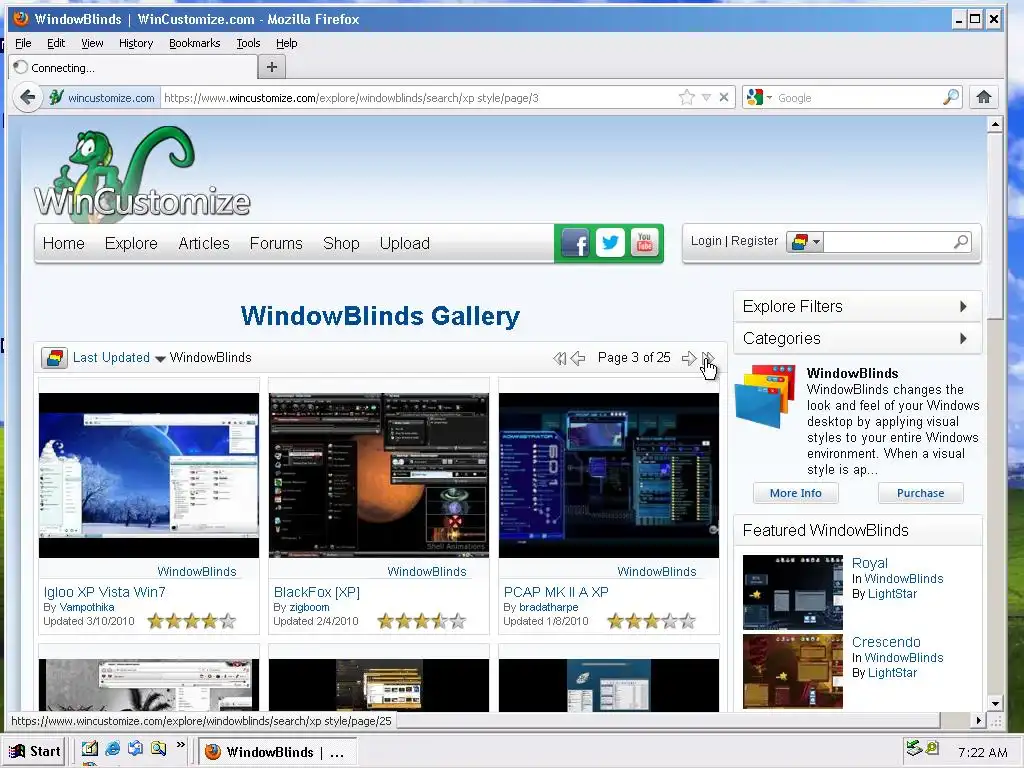Expand the Explore Filters panel
The height and width of the screenshot is (768, 1024).
point(857,306)
